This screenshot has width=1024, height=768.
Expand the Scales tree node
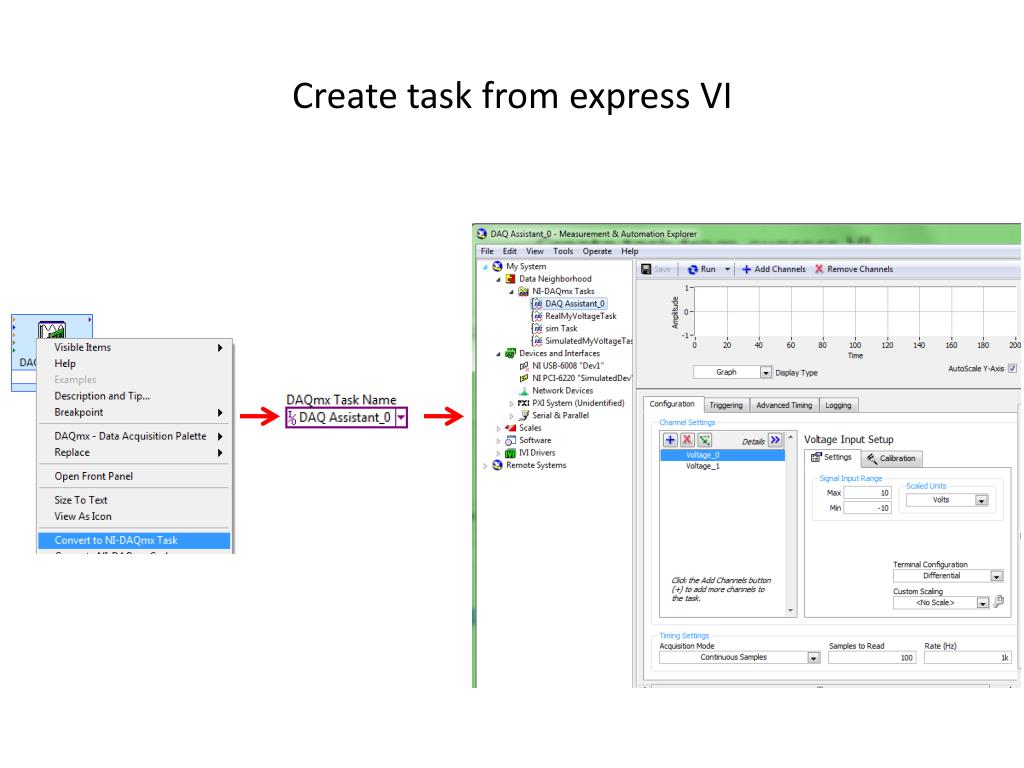[x=499, y=428]
